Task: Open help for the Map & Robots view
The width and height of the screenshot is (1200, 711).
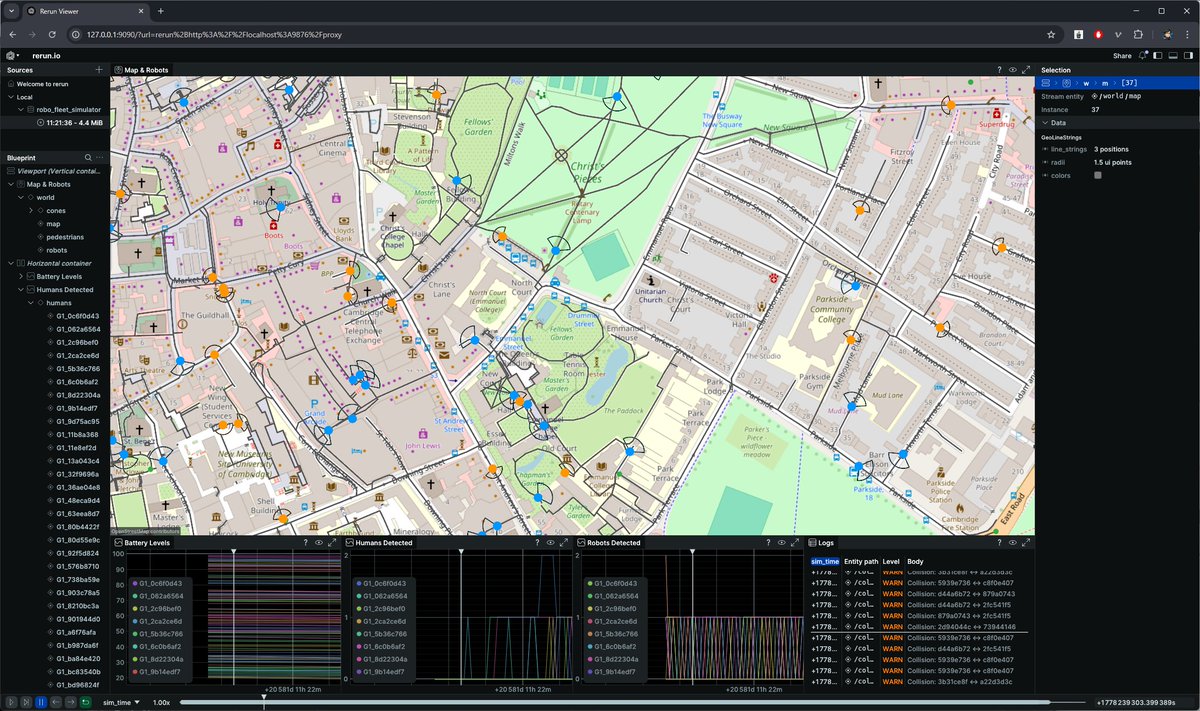Action: [x=1000, y=70]
